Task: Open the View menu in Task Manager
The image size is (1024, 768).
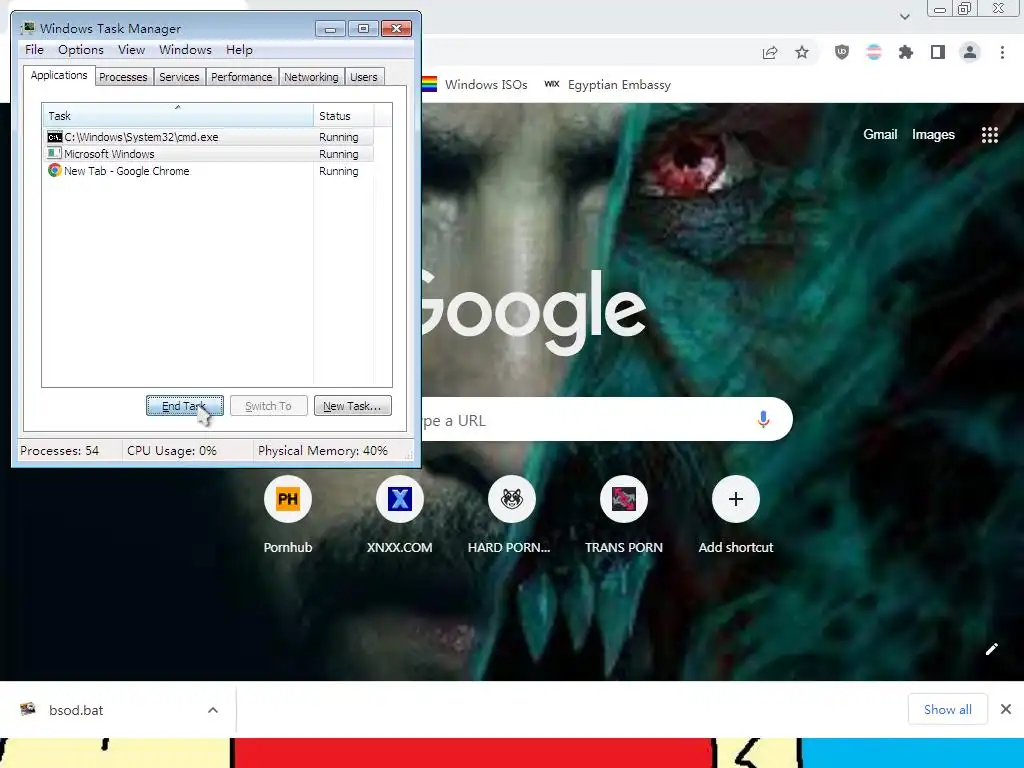Action: [x=131, y=50]
